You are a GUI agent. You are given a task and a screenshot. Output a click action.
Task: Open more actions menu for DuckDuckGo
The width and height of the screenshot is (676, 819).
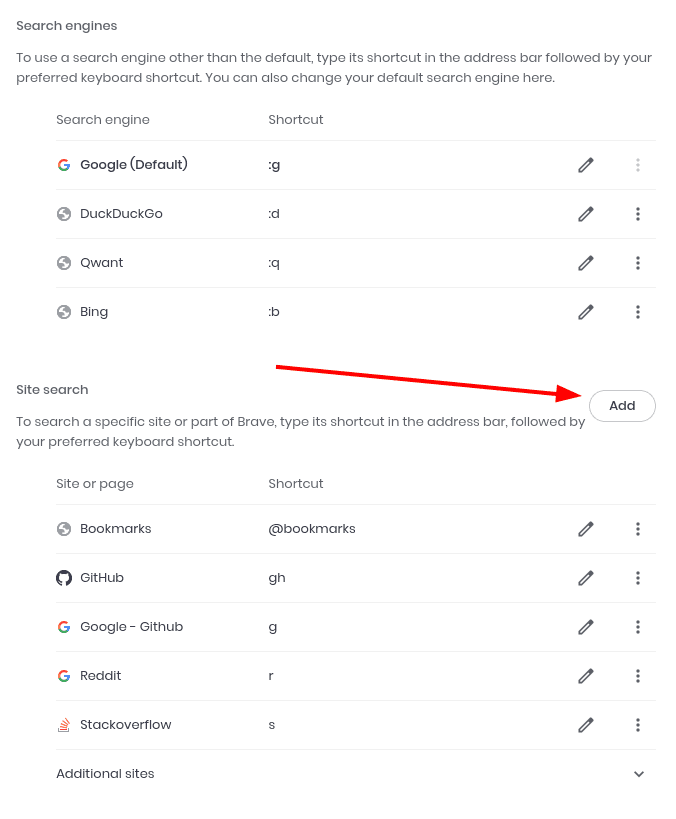638,214
